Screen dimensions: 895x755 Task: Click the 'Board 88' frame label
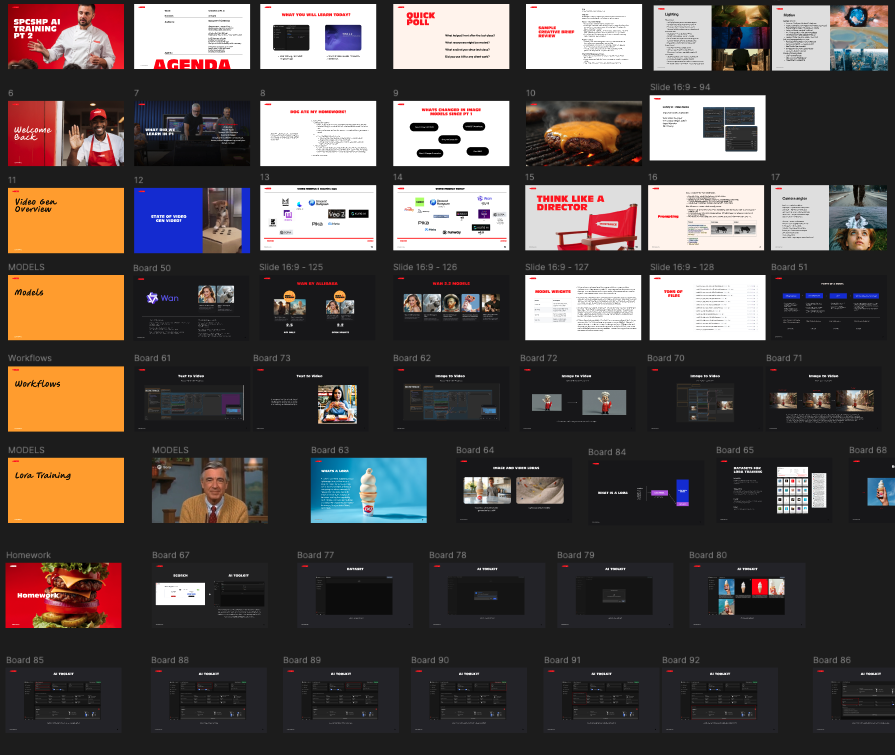coord(170,660)
